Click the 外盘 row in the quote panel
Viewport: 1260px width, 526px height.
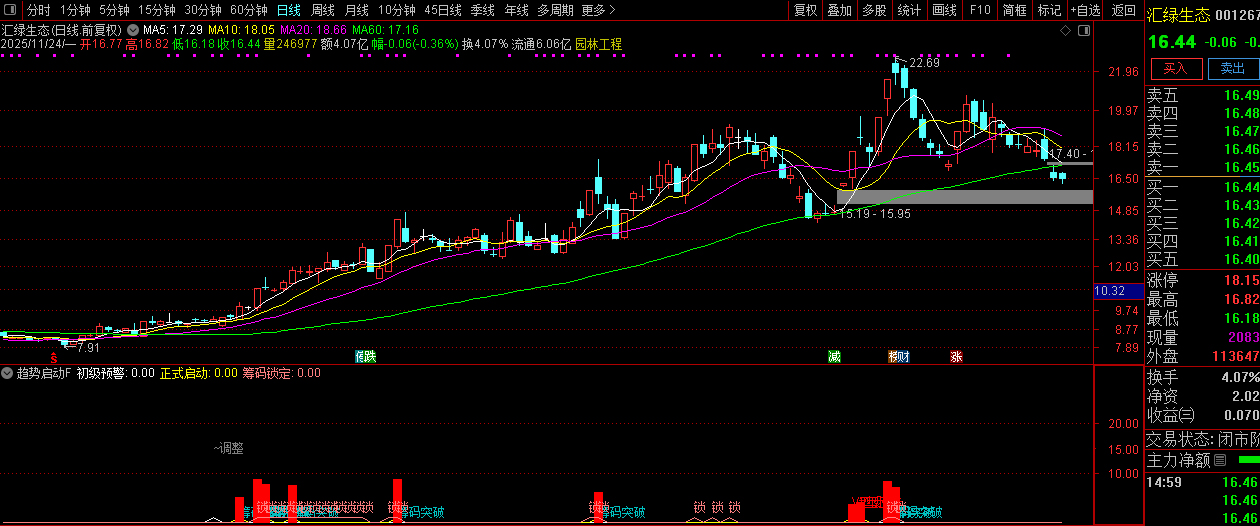pos(1202,356)
